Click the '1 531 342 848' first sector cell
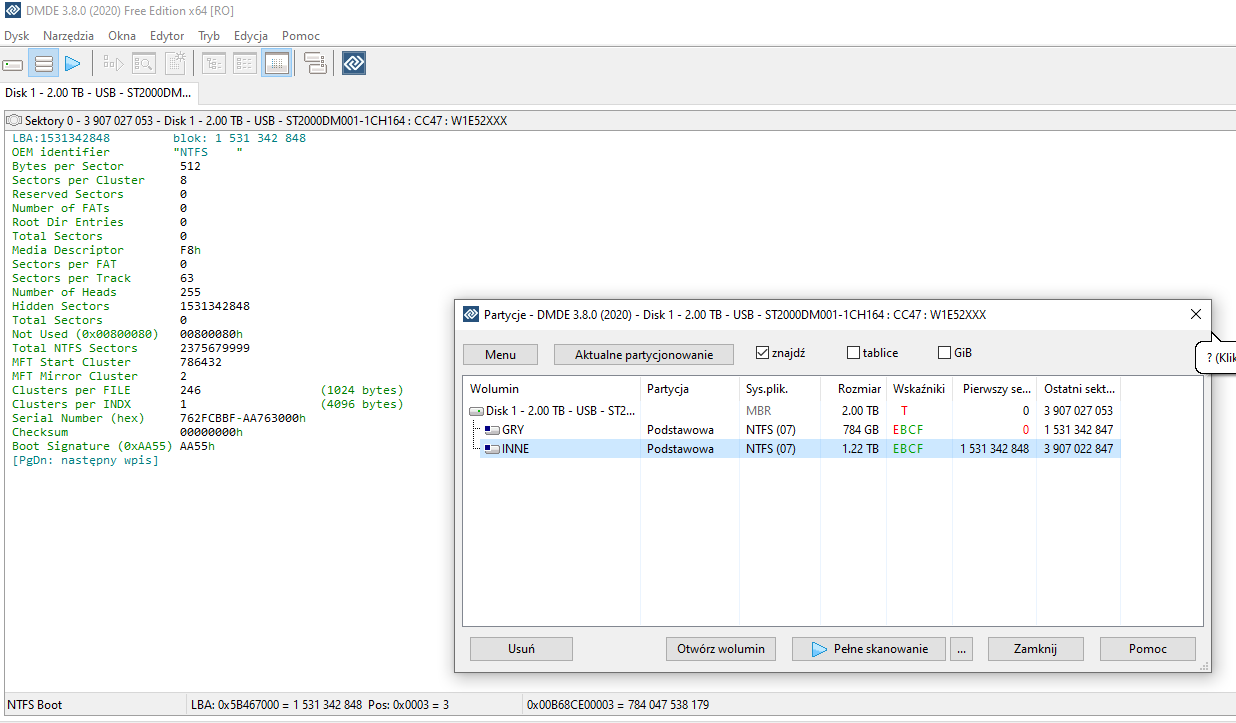1236x723 pixels. (x=994, y=449)
